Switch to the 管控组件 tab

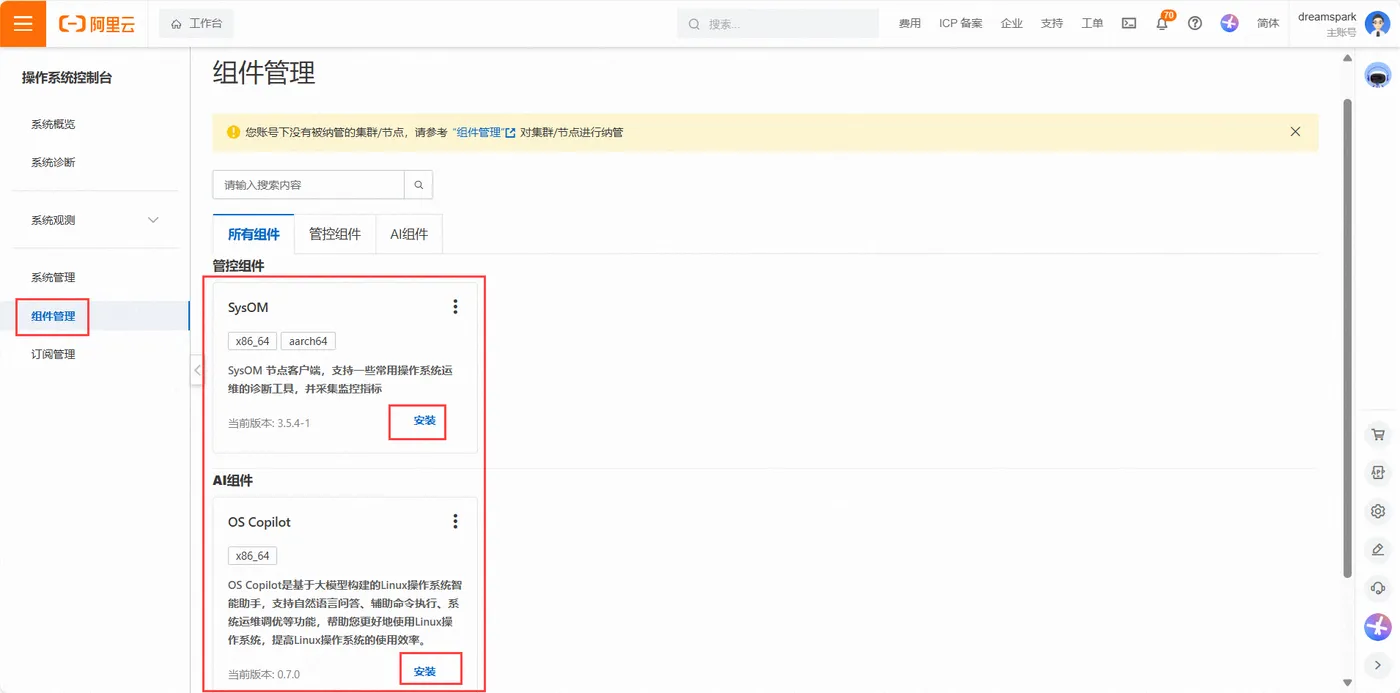click(335, 233)
